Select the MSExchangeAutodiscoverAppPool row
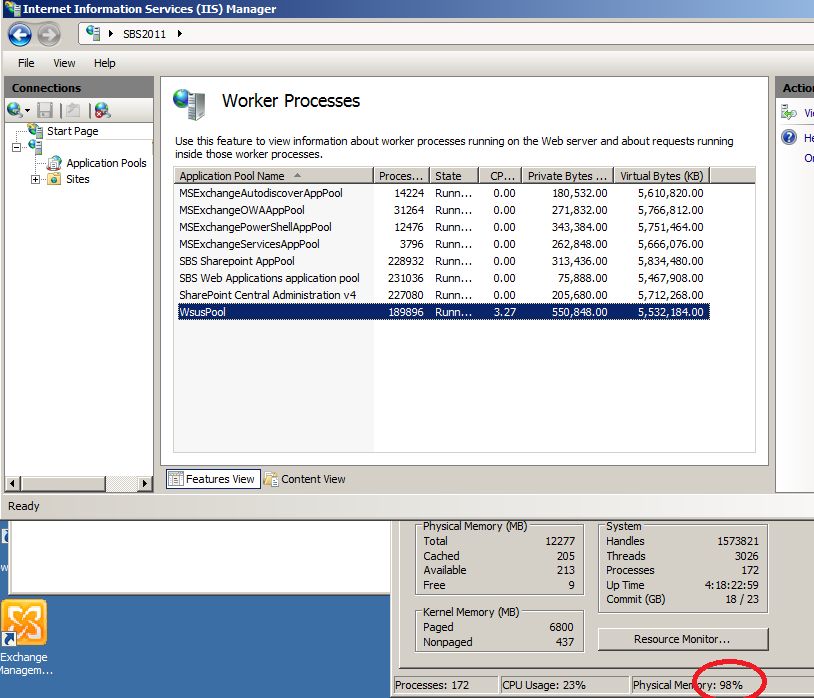 [444, 193]
